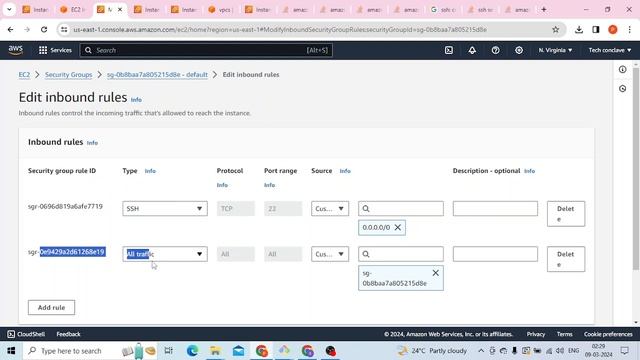
Task: Open Cookie preferences footer link
Action: point(608,334)
